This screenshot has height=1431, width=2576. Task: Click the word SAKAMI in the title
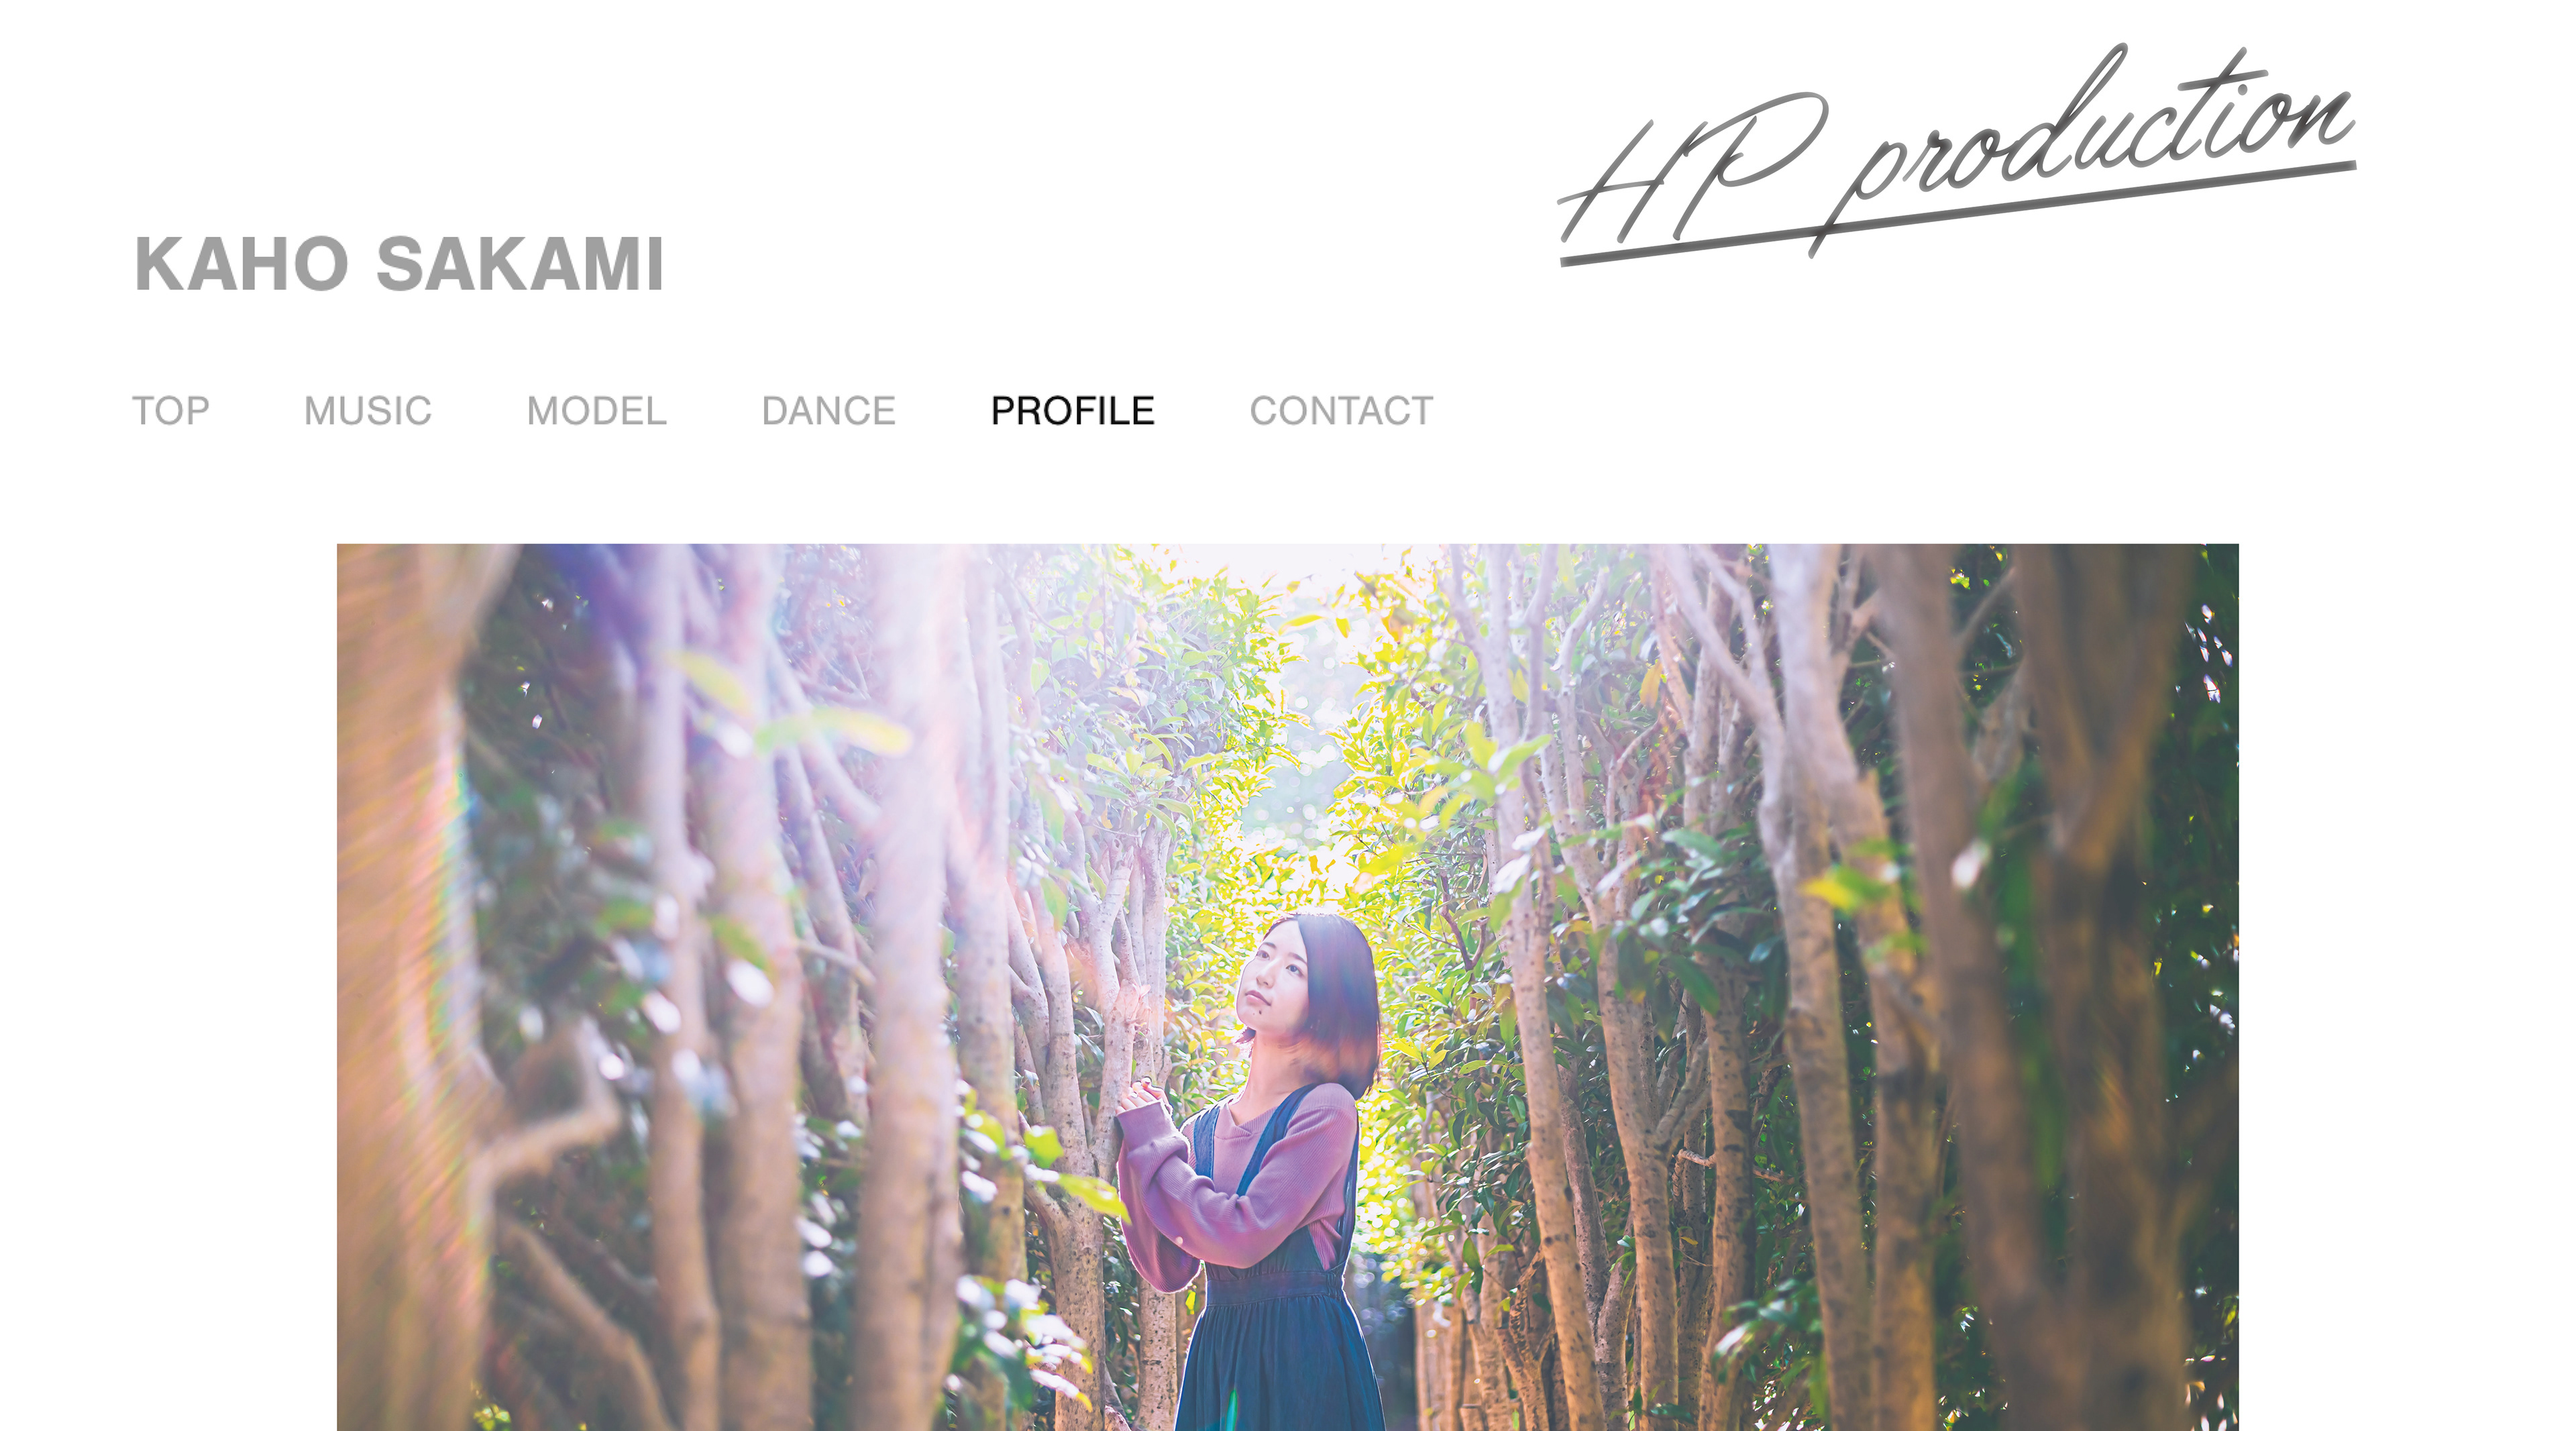point(520,264)
